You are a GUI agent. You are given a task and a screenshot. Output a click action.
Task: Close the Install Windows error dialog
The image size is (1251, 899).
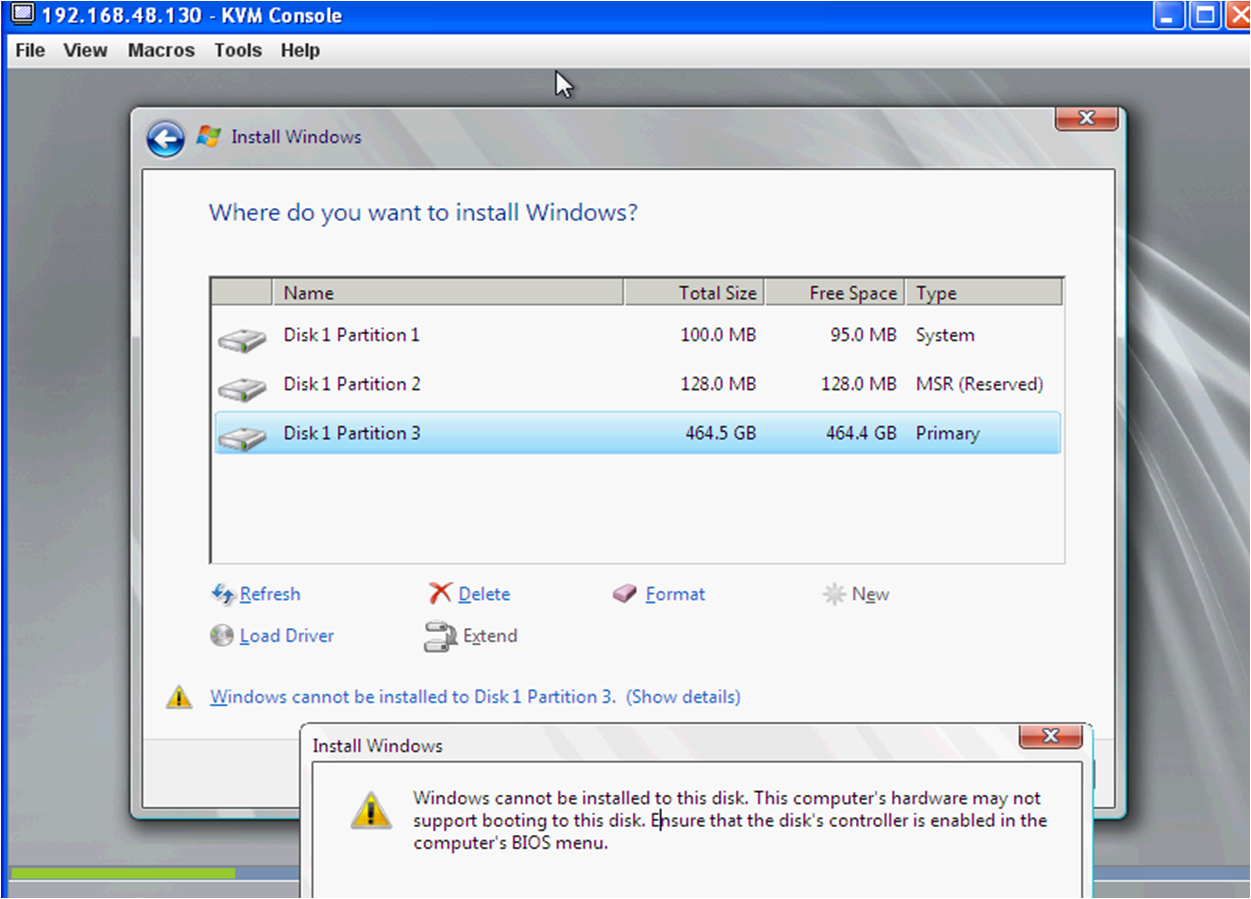pyautogui.click(x=1050, y=736)
